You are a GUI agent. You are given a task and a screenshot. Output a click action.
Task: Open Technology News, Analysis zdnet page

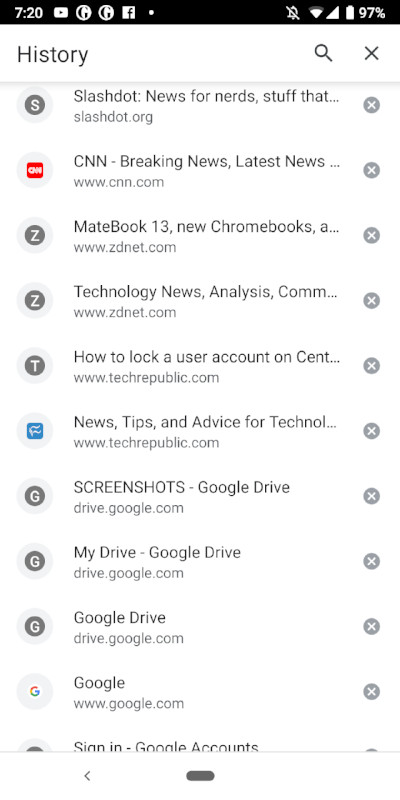[206, 301]
